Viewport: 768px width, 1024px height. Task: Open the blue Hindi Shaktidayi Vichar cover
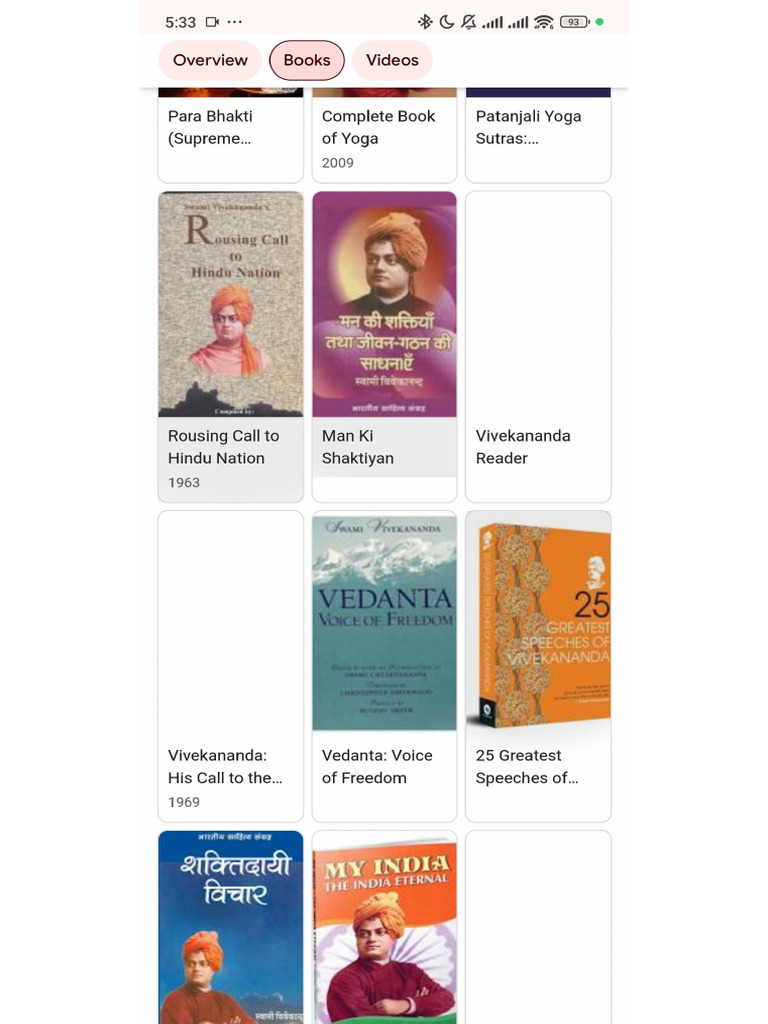231,927
